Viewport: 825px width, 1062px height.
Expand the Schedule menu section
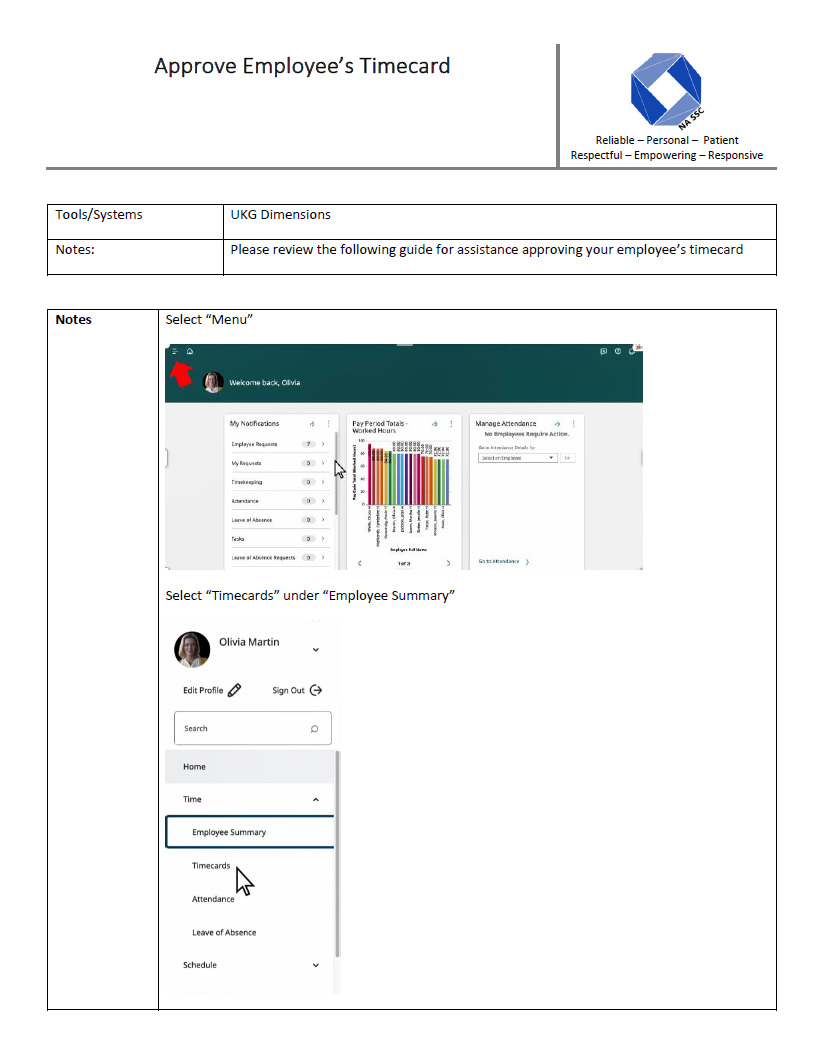pyautogui.click(x=316, y=966)
